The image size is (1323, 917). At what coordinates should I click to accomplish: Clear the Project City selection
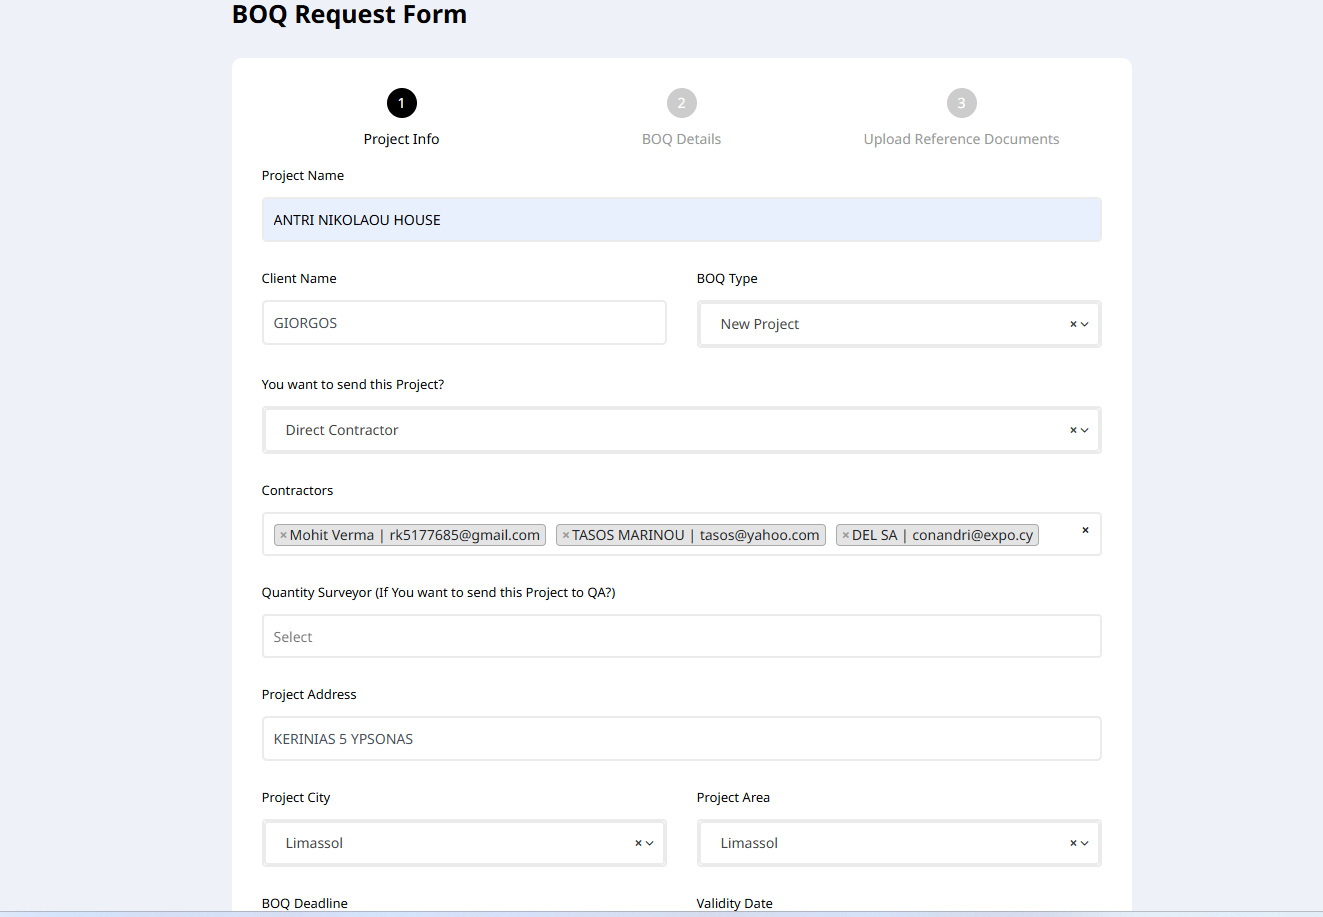pos(638,843)
